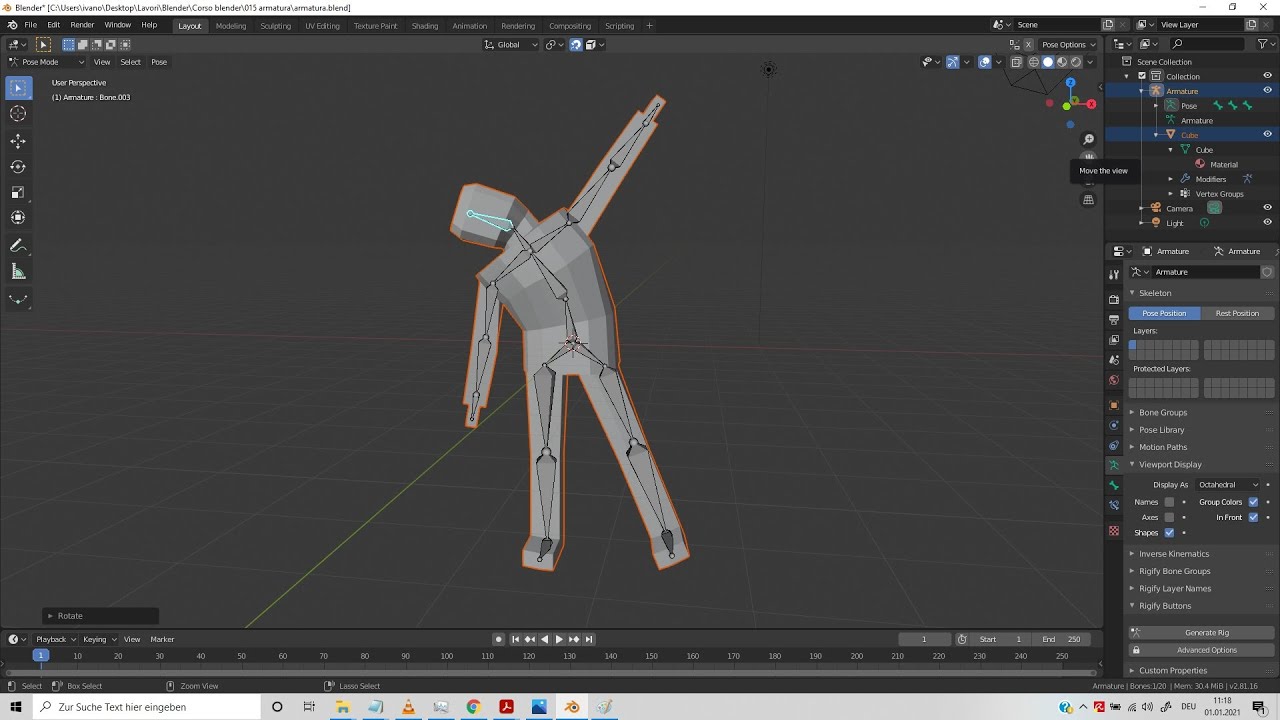Play the animation forward
The height and width of the screenshot is (720, 1280).
click(559, 639)
